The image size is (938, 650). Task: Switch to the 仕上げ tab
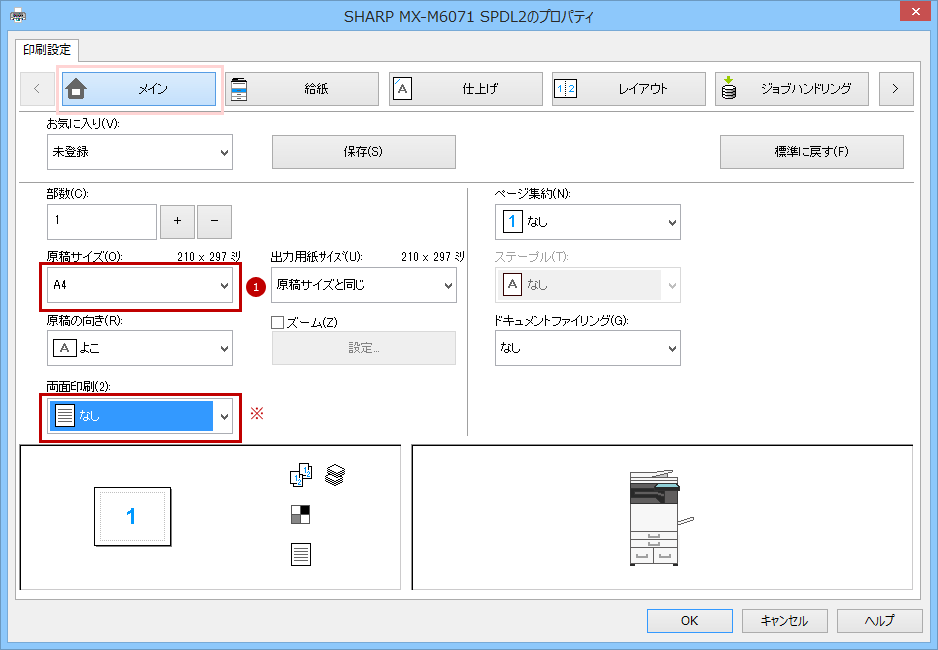tap(466, 89)
